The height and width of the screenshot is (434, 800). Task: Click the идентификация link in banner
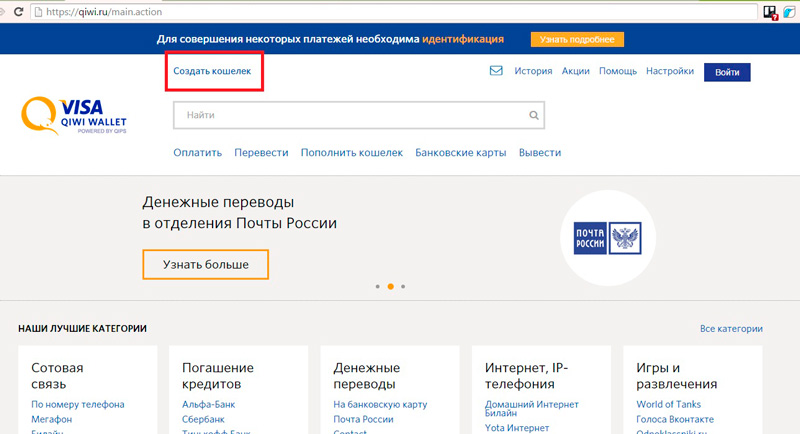tap(463, 39)
